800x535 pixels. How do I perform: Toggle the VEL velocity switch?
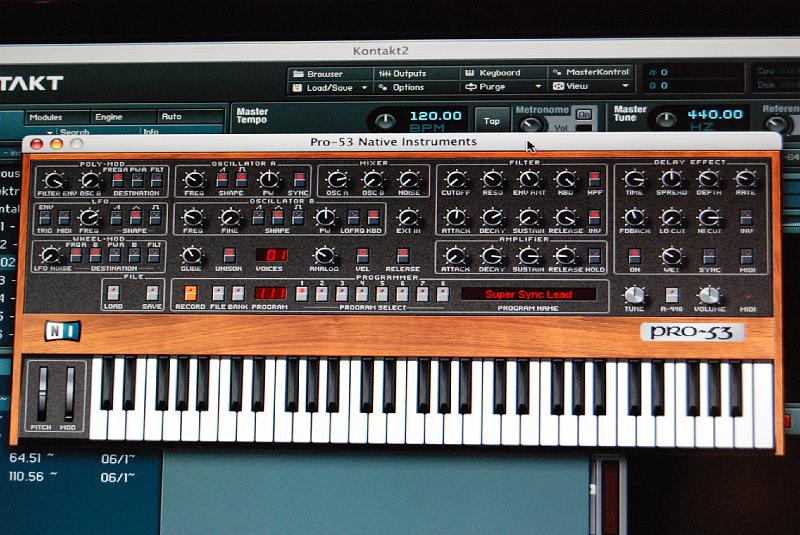point(362,255)
